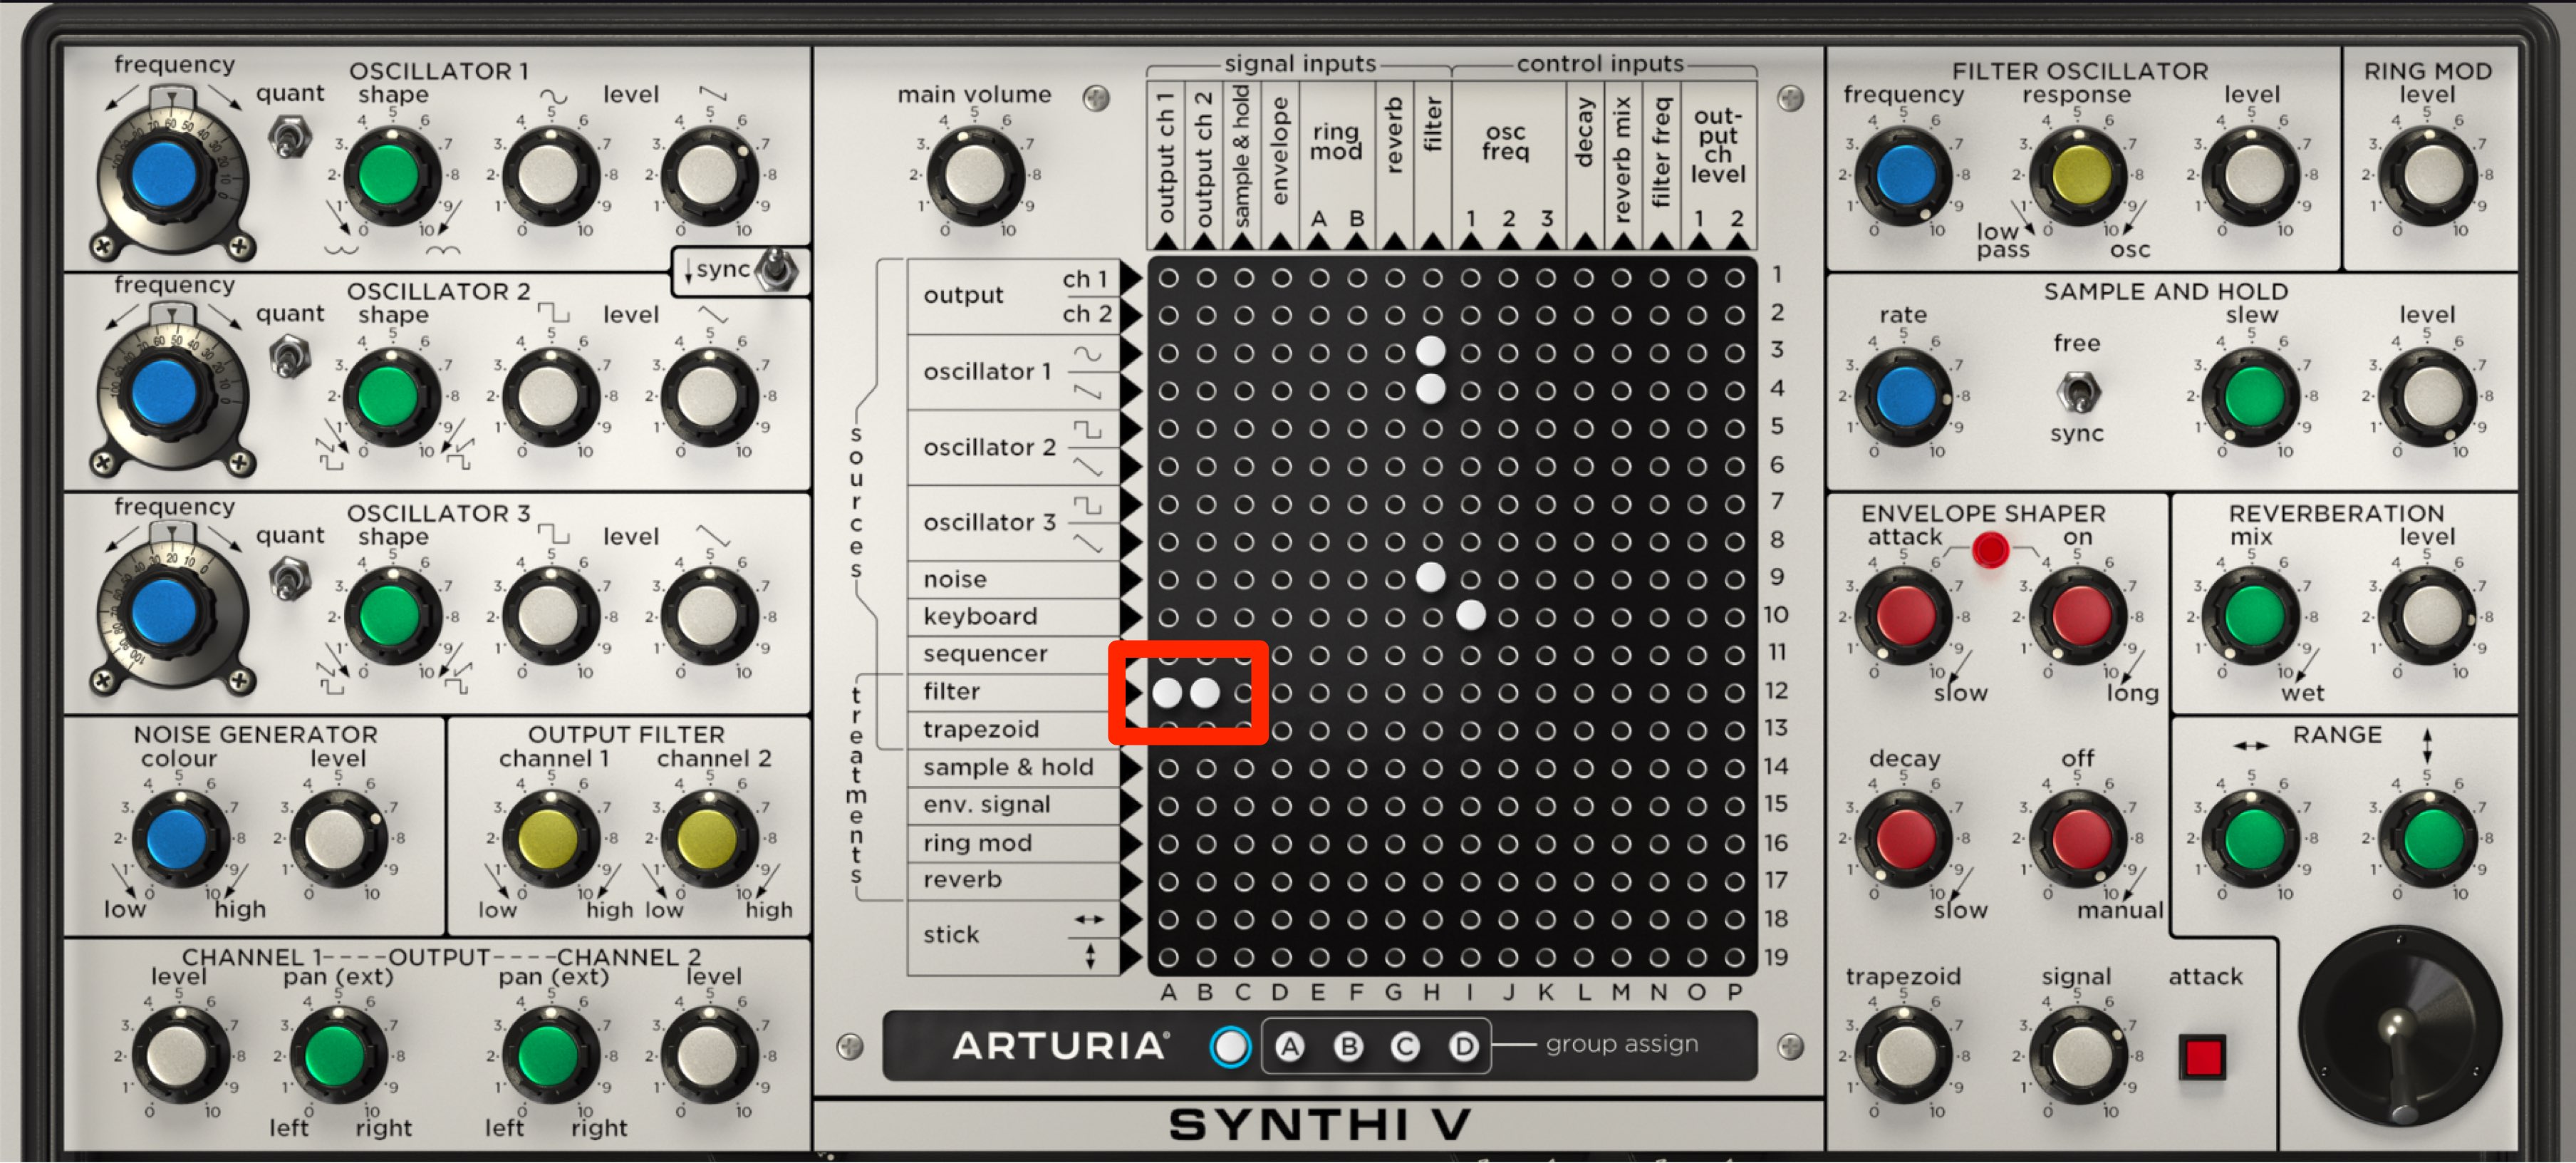Click Filter Oscillator blue frequency knob
This screenshot has width=2576, height=1163.
click(1903, 174)
